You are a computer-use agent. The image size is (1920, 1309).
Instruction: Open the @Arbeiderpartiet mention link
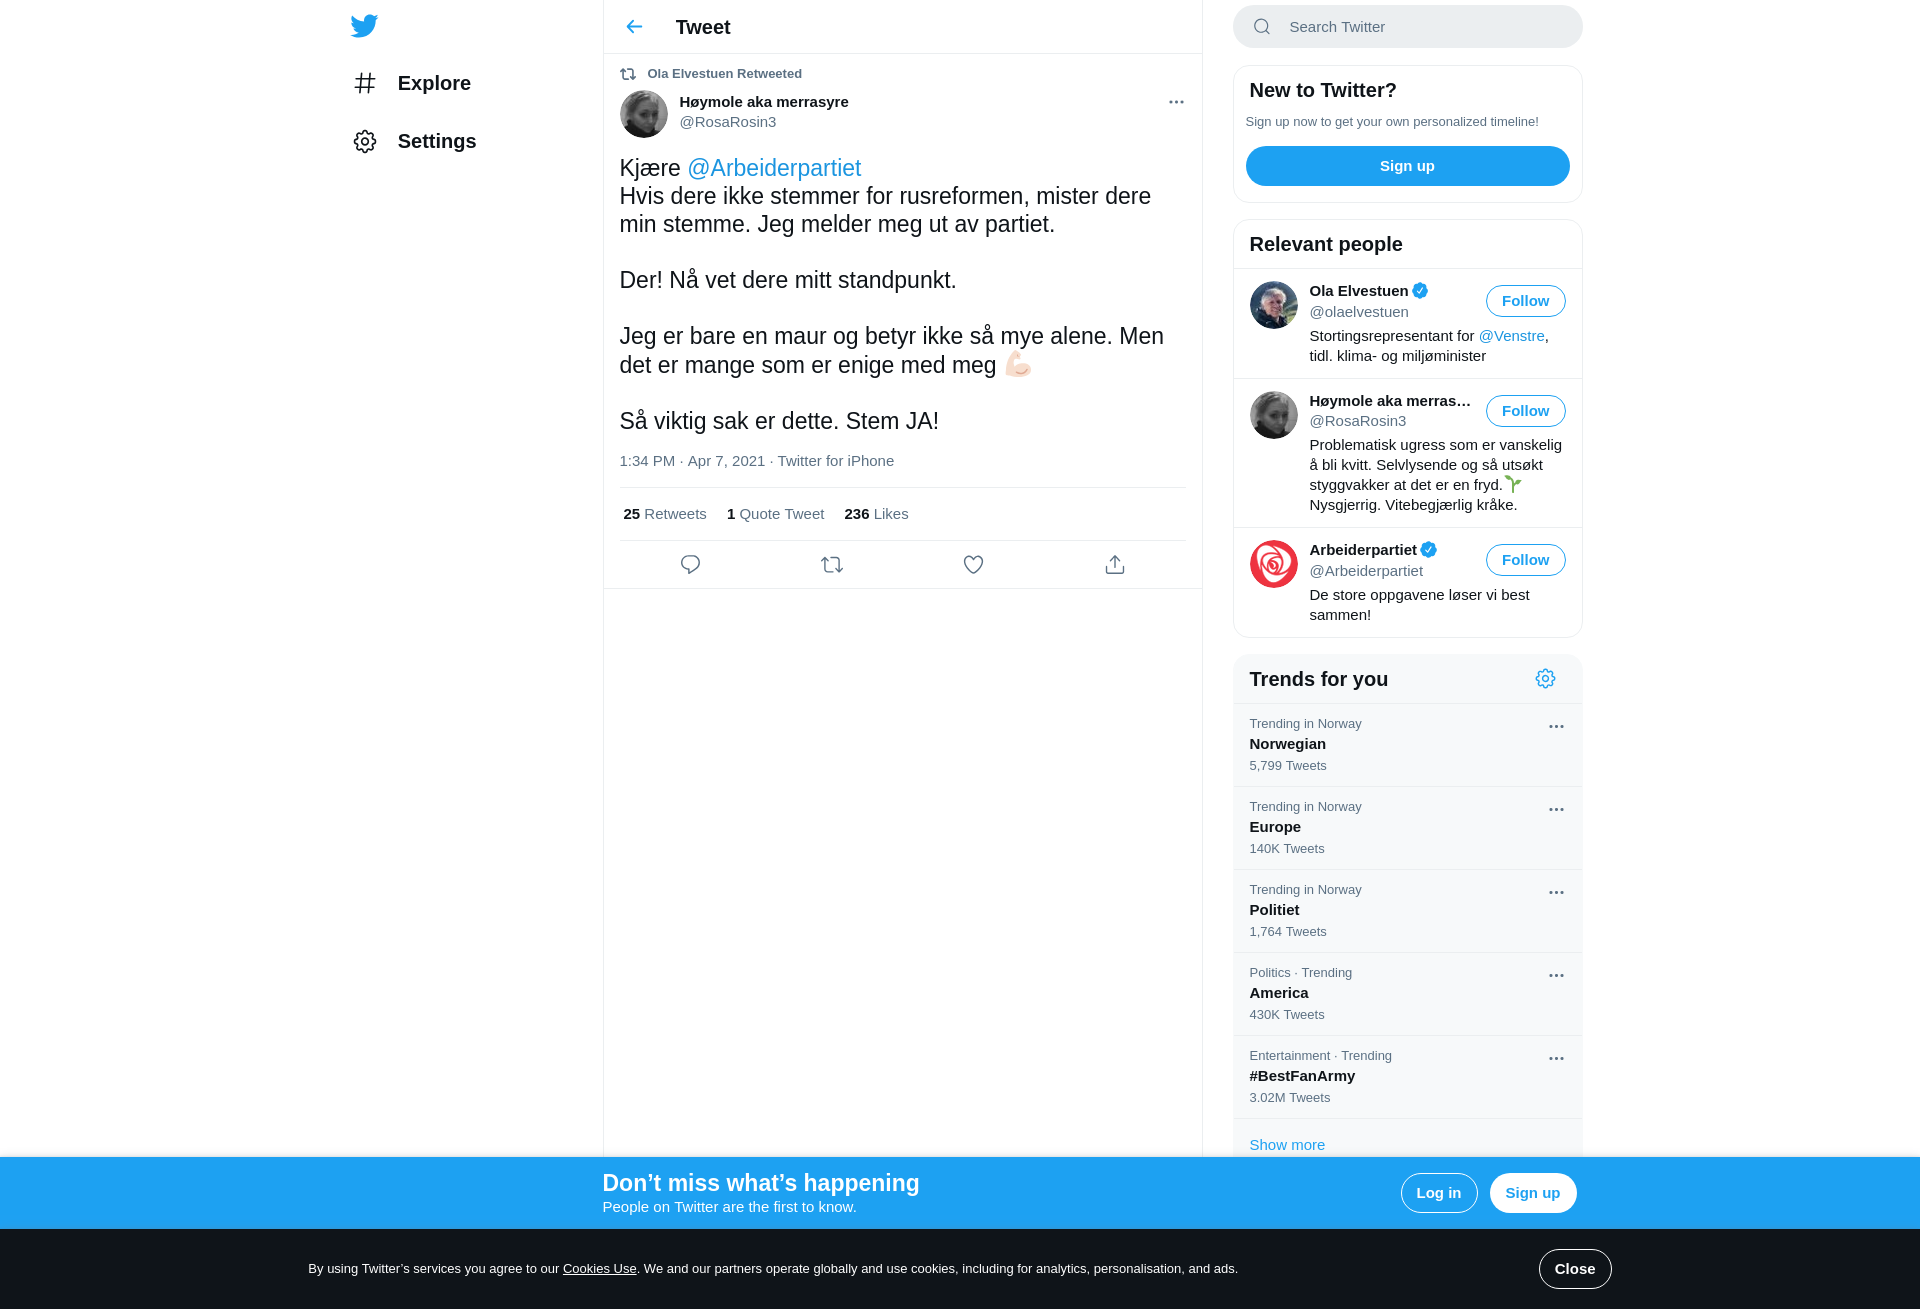pyautogui.click(x=774, y=168)
